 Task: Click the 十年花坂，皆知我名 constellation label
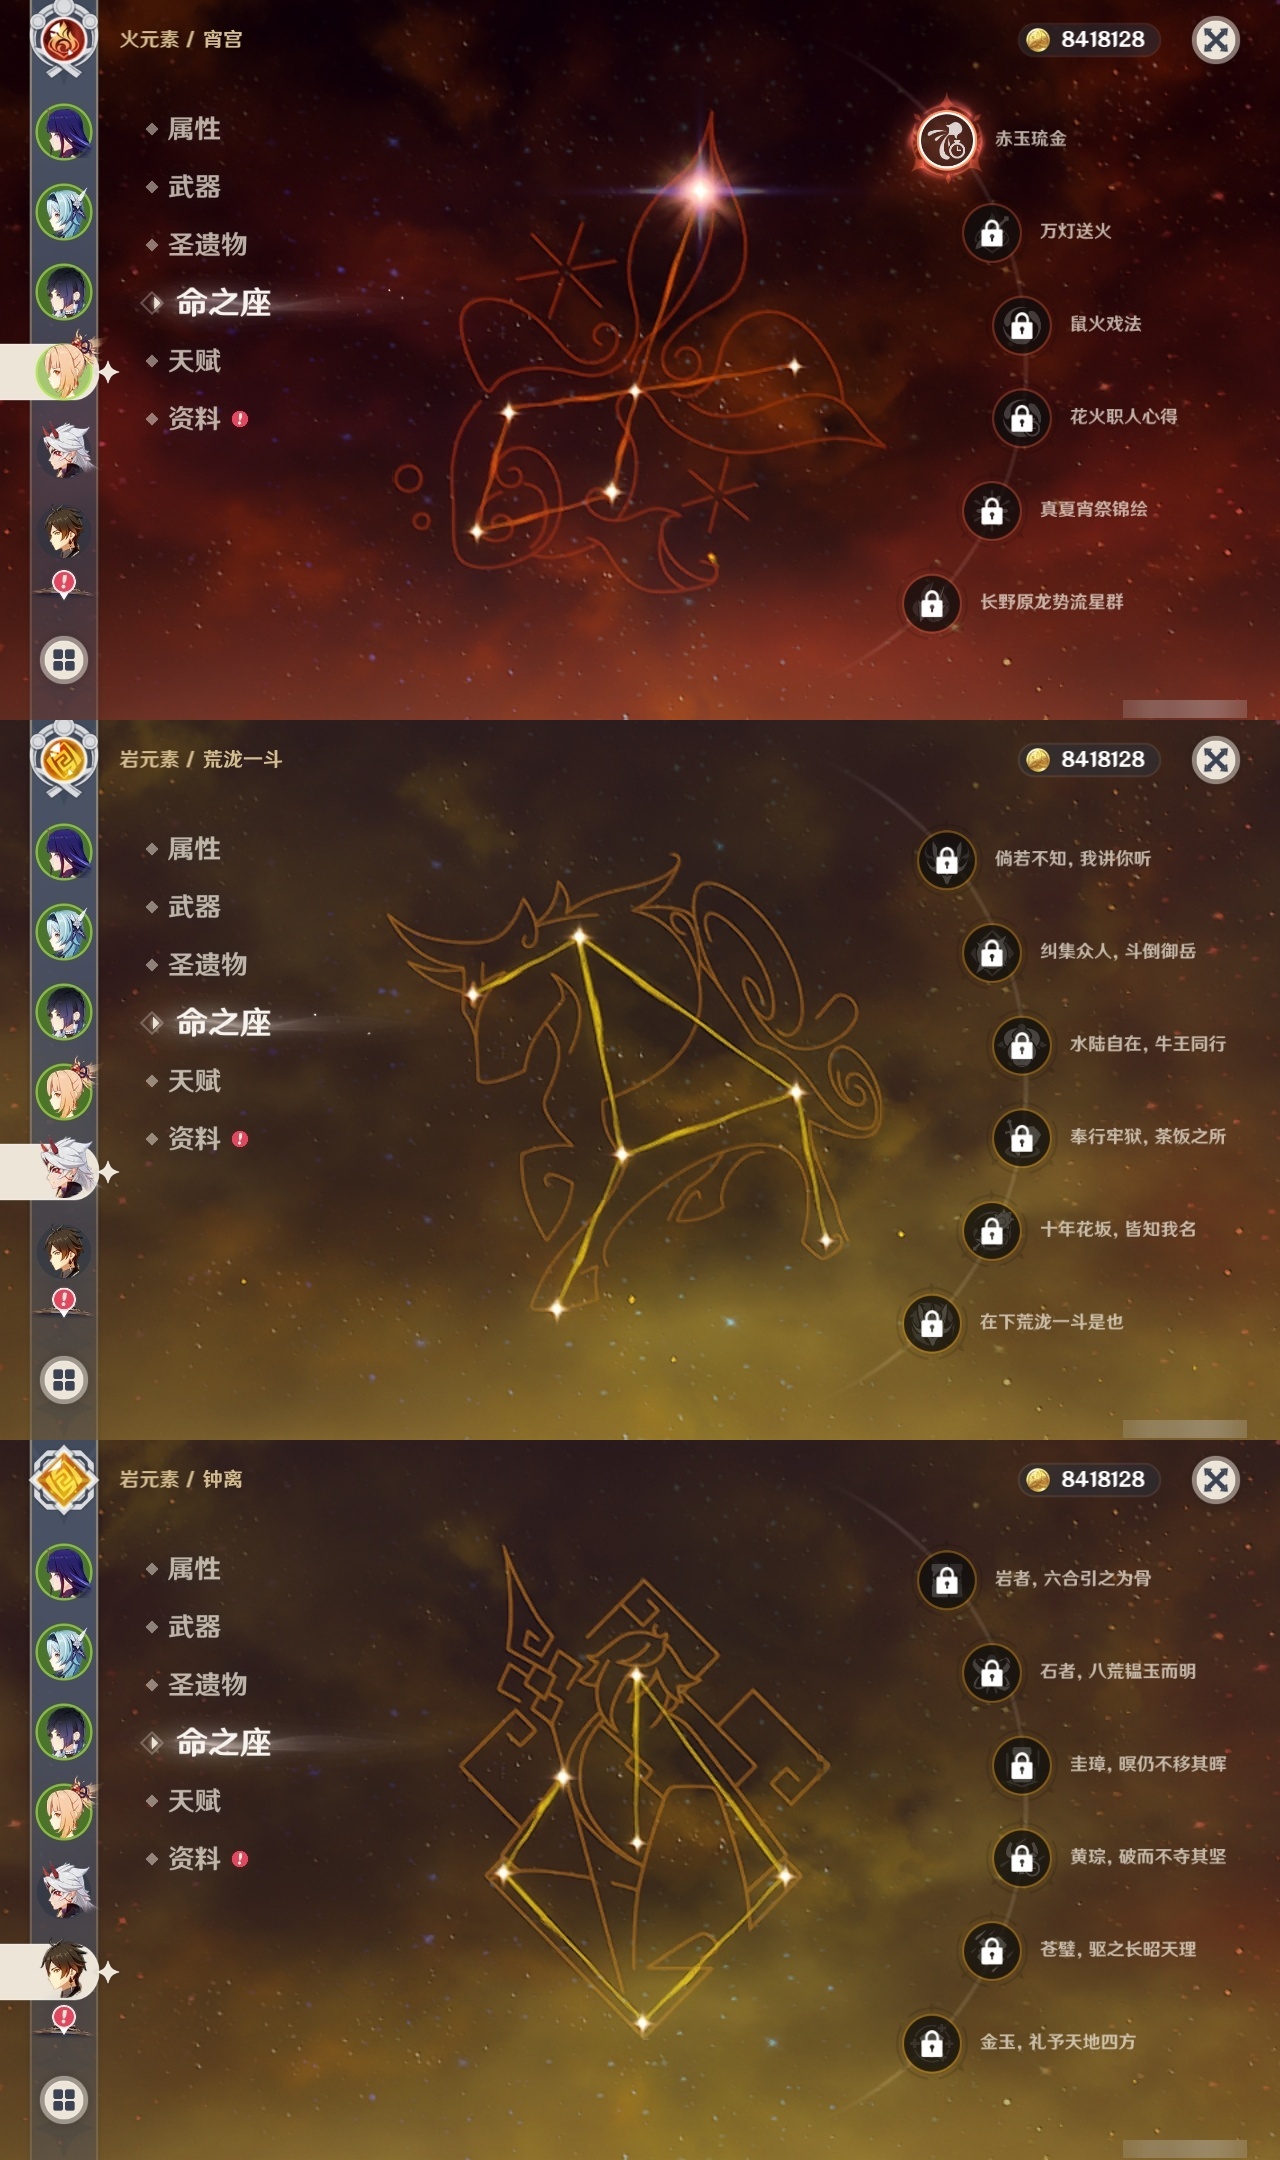1118,1229
